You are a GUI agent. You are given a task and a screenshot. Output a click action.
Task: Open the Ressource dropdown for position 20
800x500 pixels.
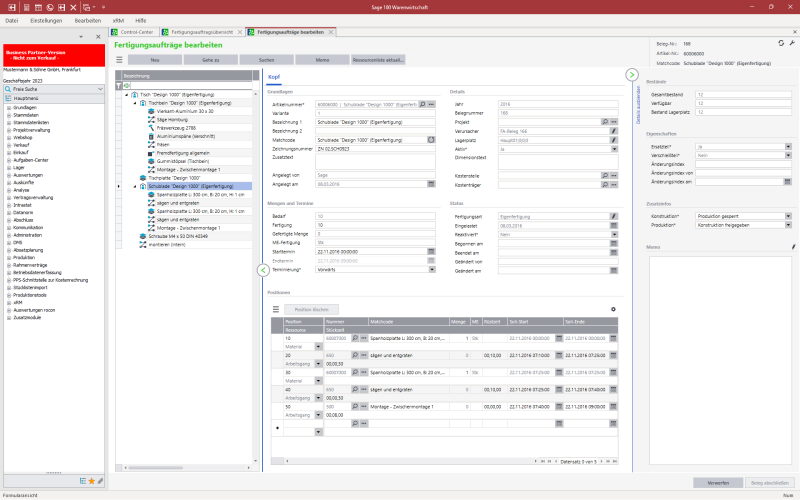click(318, 364)
